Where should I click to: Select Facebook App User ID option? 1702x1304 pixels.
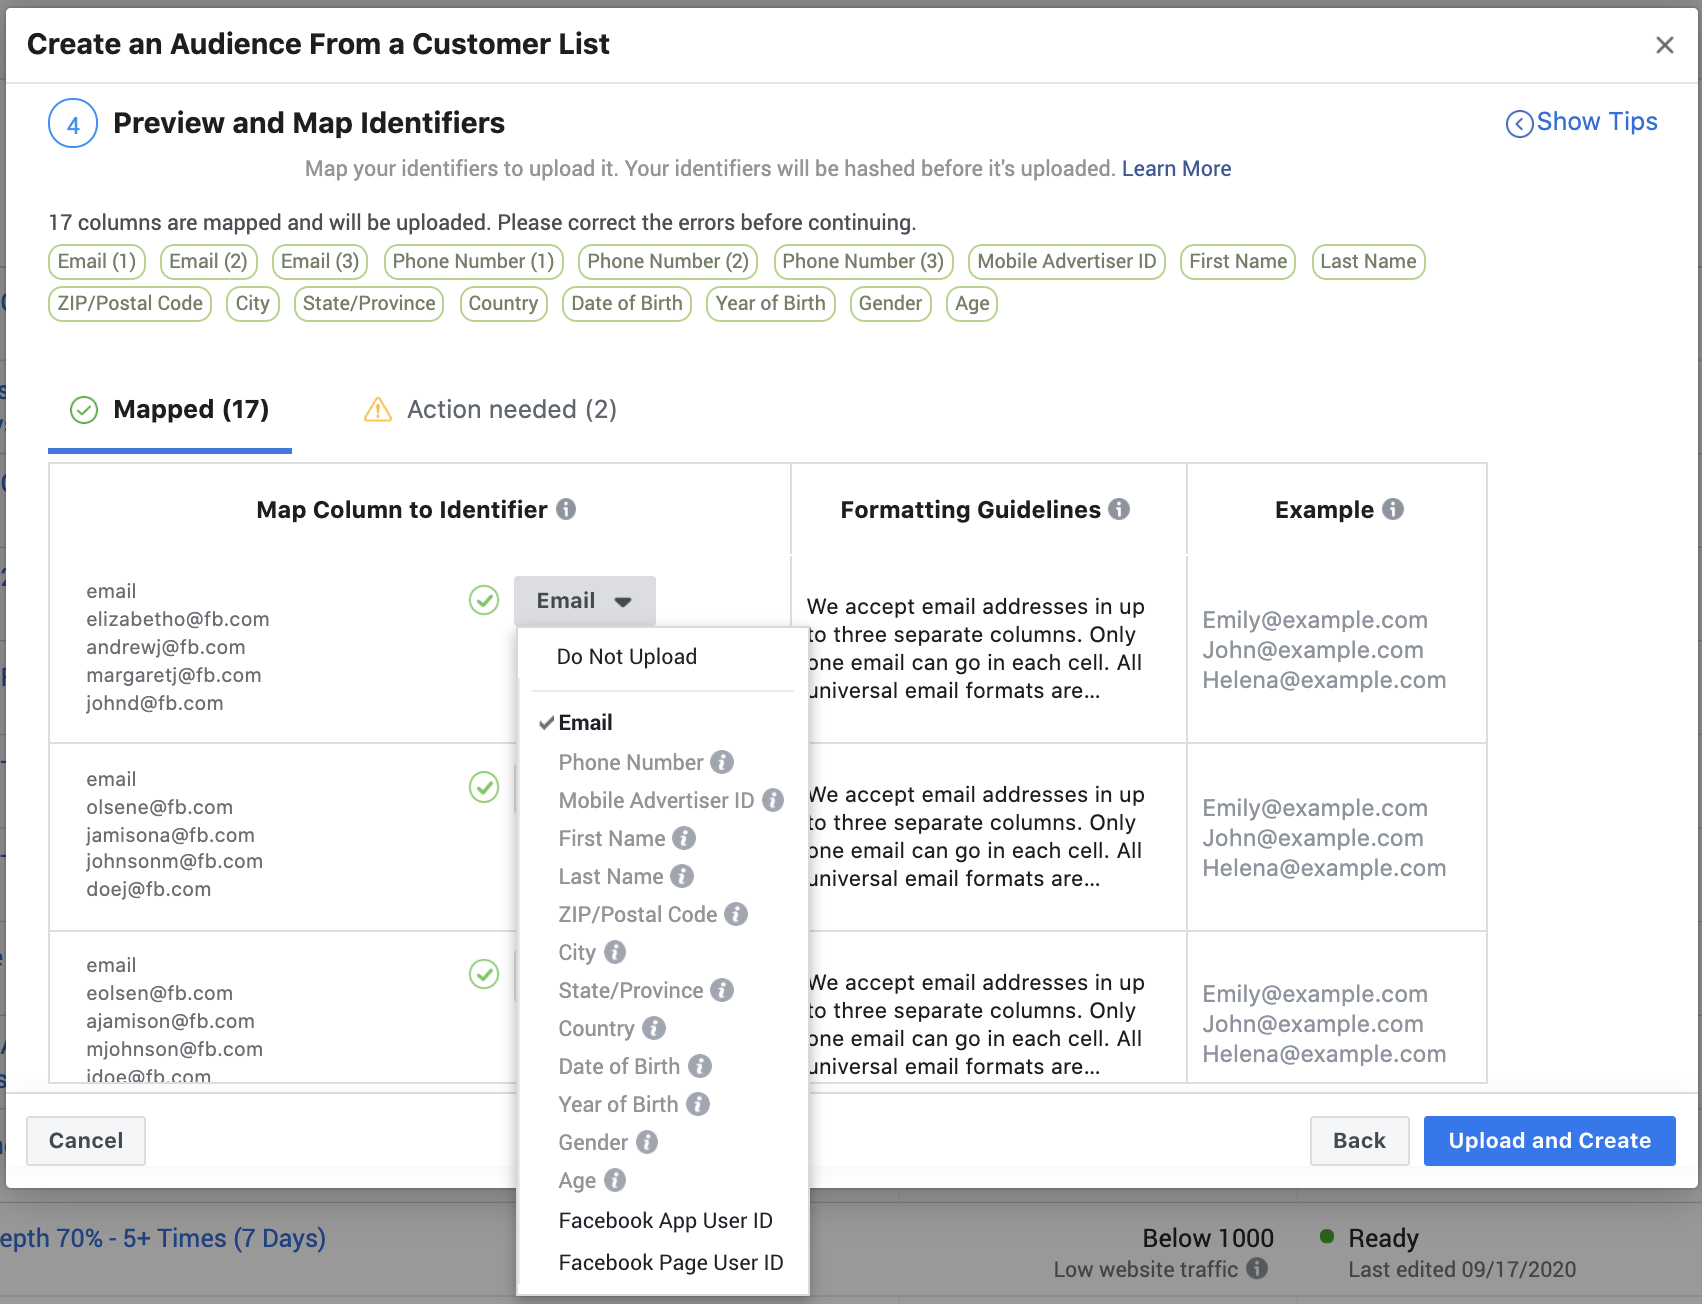(666, 1220)
